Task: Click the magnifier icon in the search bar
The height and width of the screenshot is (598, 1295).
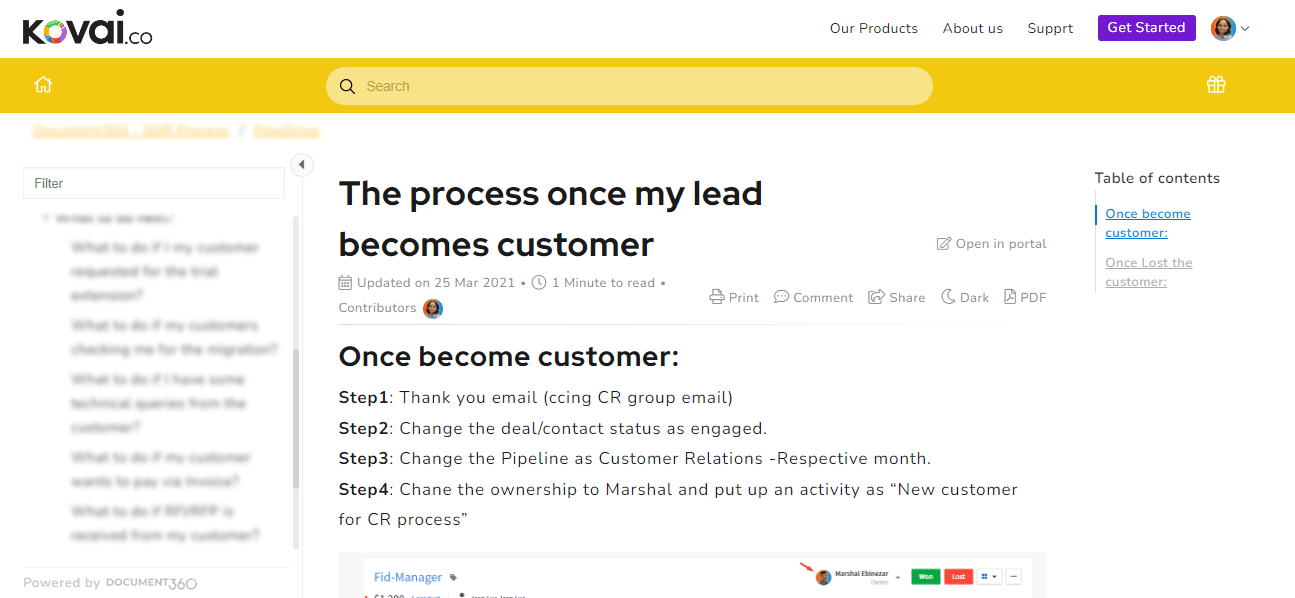Action: pyautogui.click(x=347, y=86)
